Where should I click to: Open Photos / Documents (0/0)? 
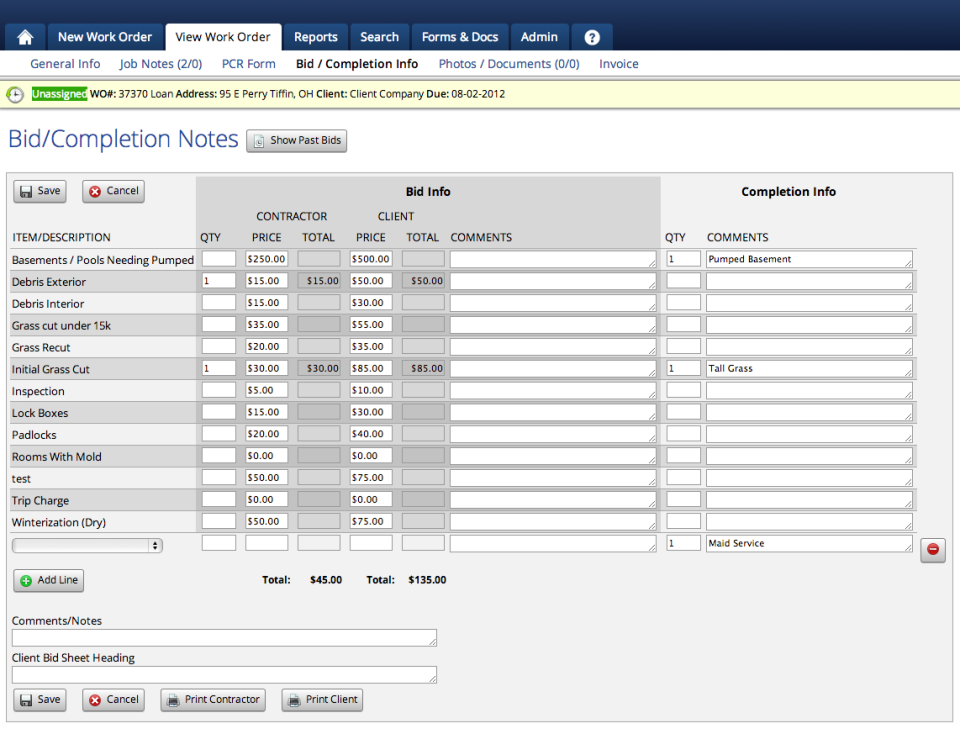pyautogui.click(x=508, y=63)
